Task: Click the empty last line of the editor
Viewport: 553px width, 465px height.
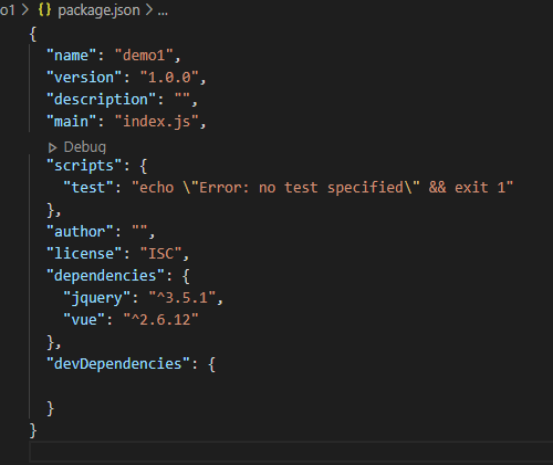Action: (291, 452)
